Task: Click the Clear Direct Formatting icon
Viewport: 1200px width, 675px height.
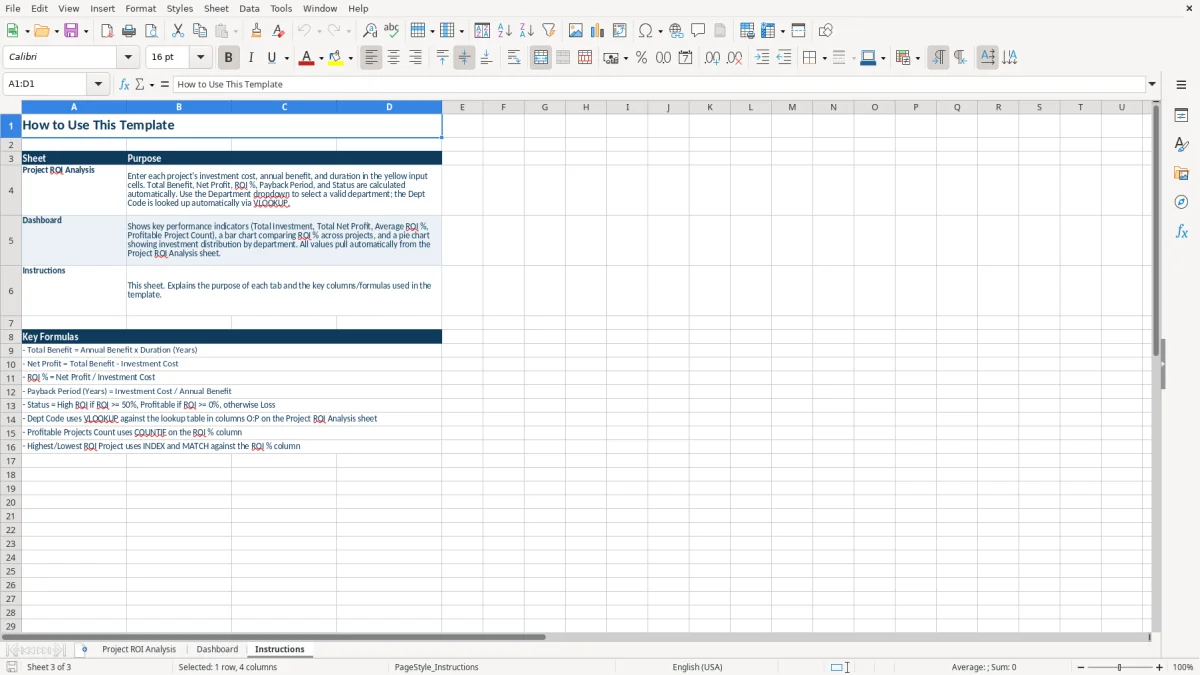Action: (x=278, y=31)
